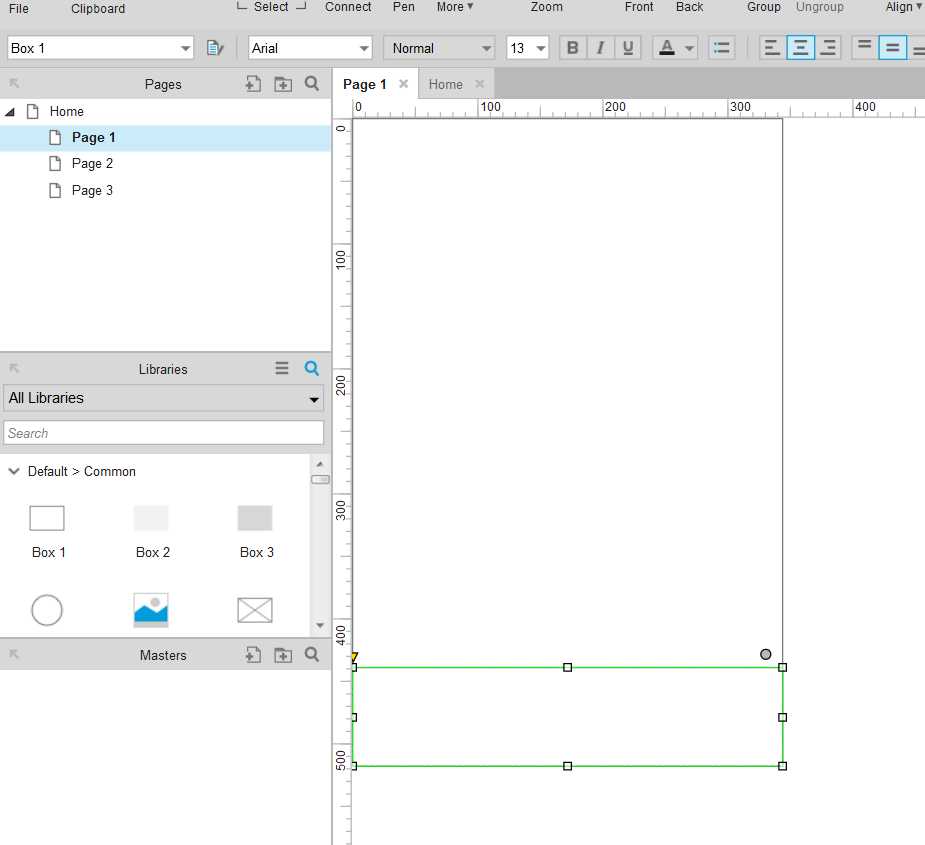Pop out the Masters panel

click(14, 654)
